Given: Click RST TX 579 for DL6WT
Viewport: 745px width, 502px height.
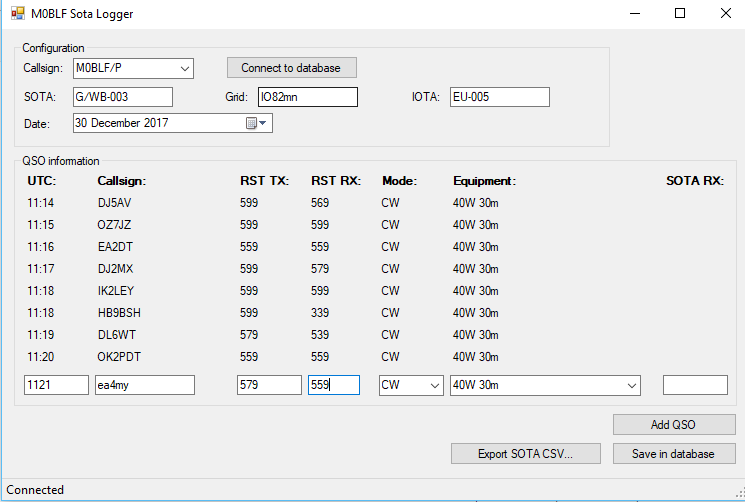Looking at the screenshot, I should click(x=249, y=335).
